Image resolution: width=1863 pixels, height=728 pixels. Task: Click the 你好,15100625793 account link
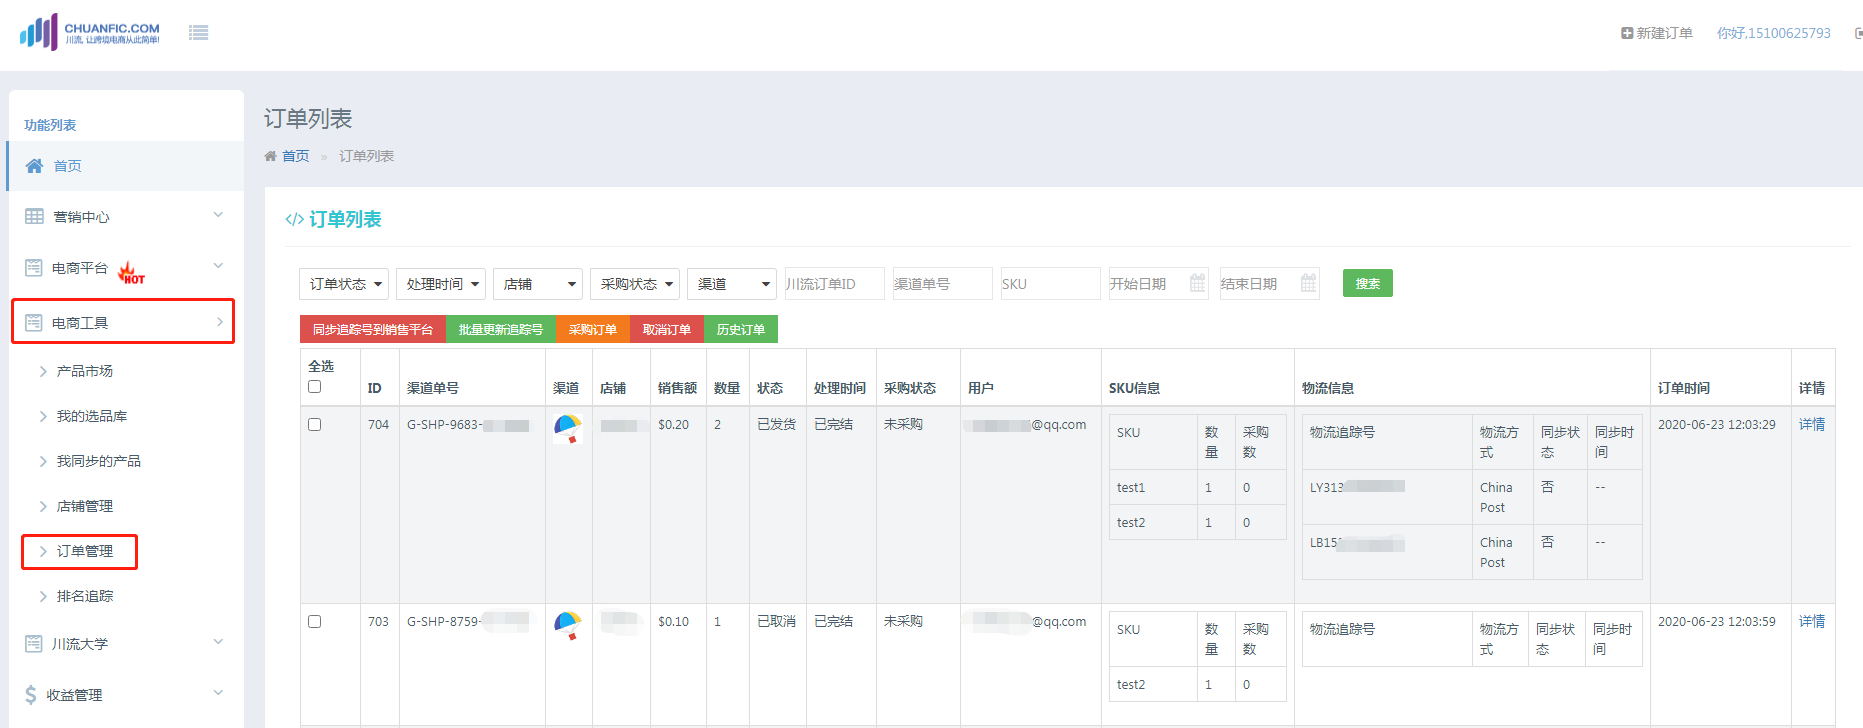[1774, 33]
